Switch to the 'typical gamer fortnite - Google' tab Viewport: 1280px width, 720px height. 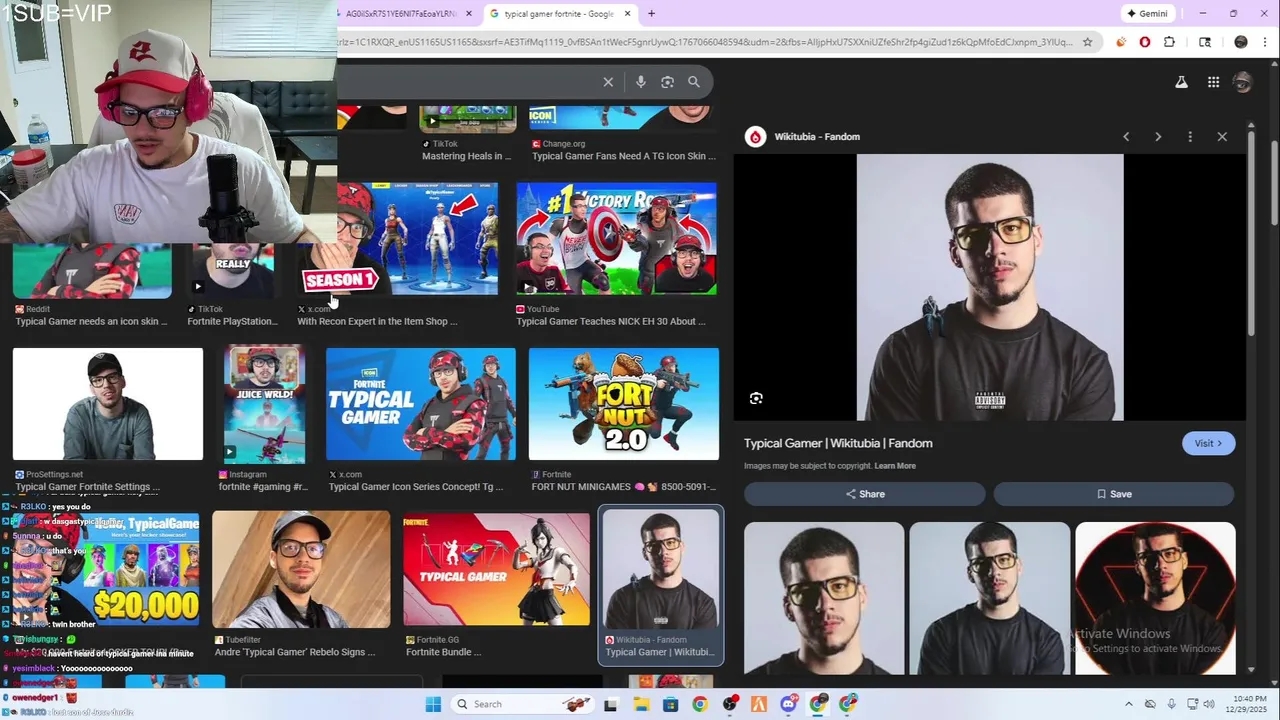(x=559, y=14)
